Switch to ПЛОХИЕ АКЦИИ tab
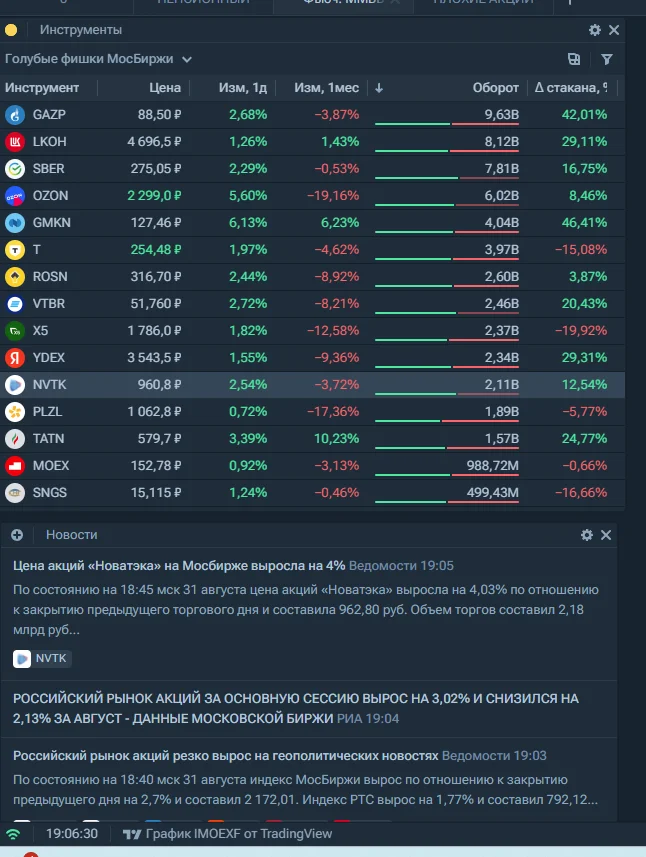Image resolution: width=646 pixels, height=857 pixels. click(483, 3)
